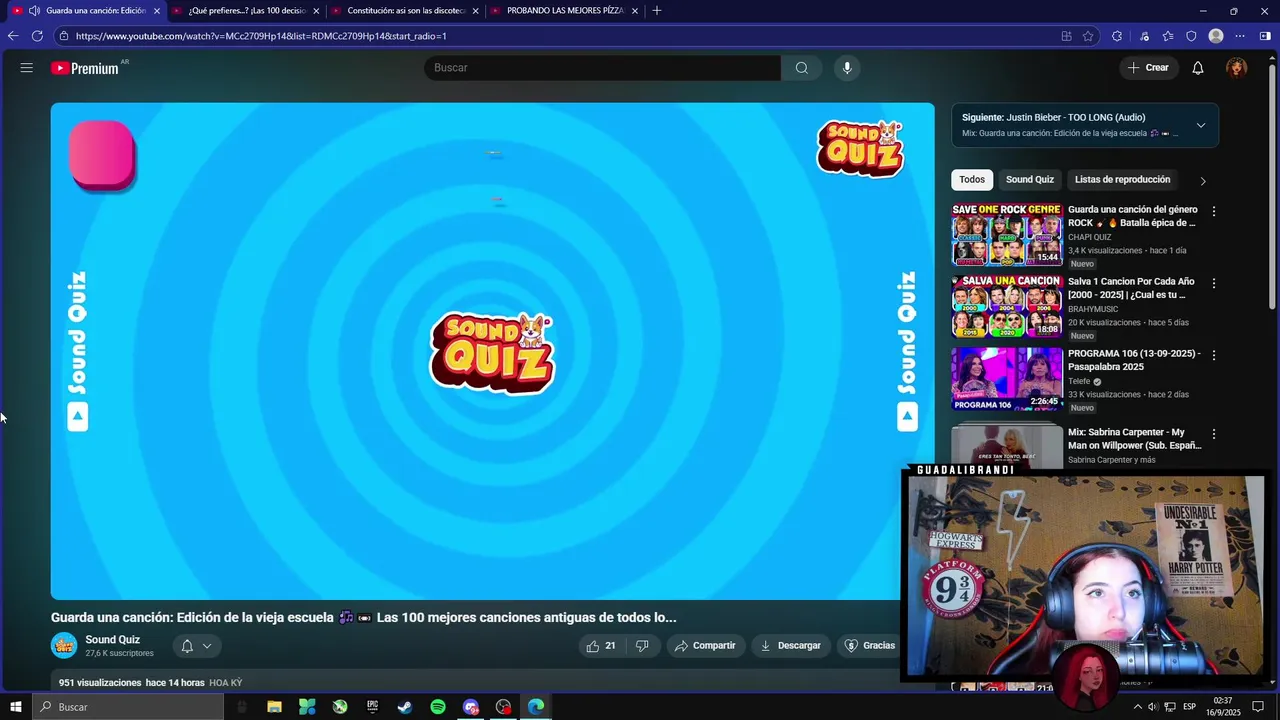1280x720 pixels.
Task: Show hidden system tray icons chevron
Action: 1137,707
